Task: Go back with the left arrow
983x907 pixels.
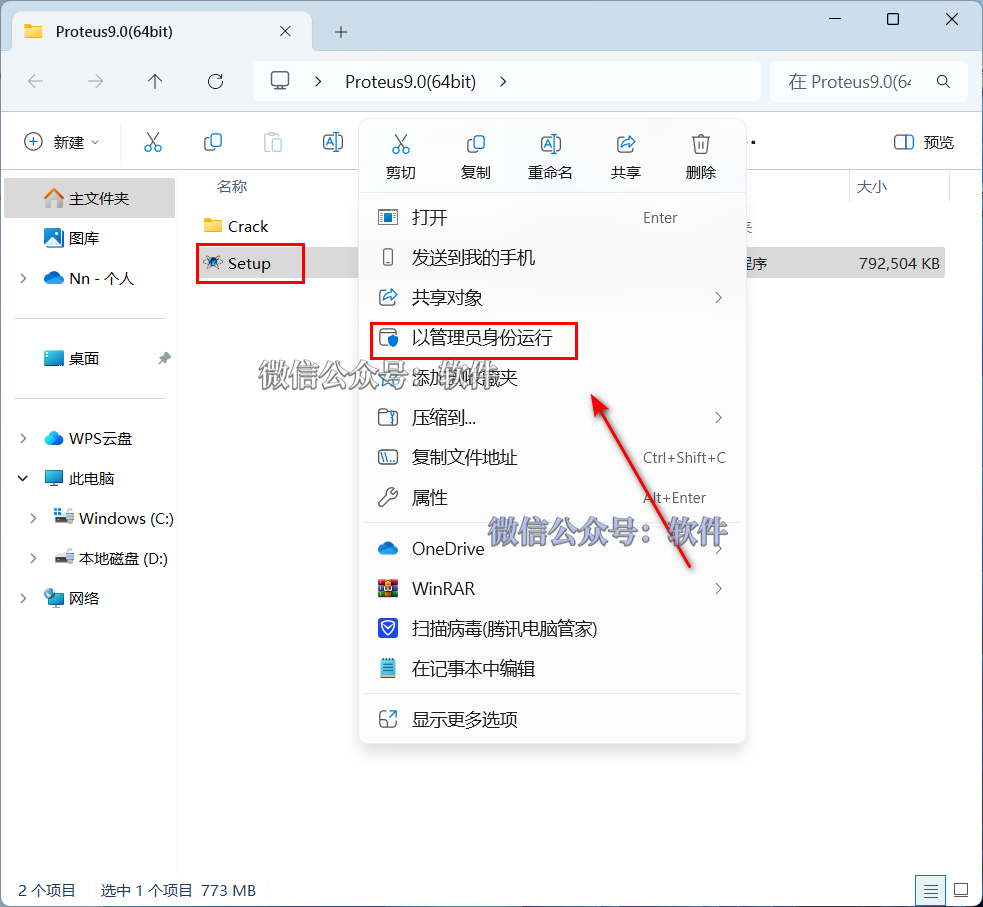Action: tap(36, 81)
